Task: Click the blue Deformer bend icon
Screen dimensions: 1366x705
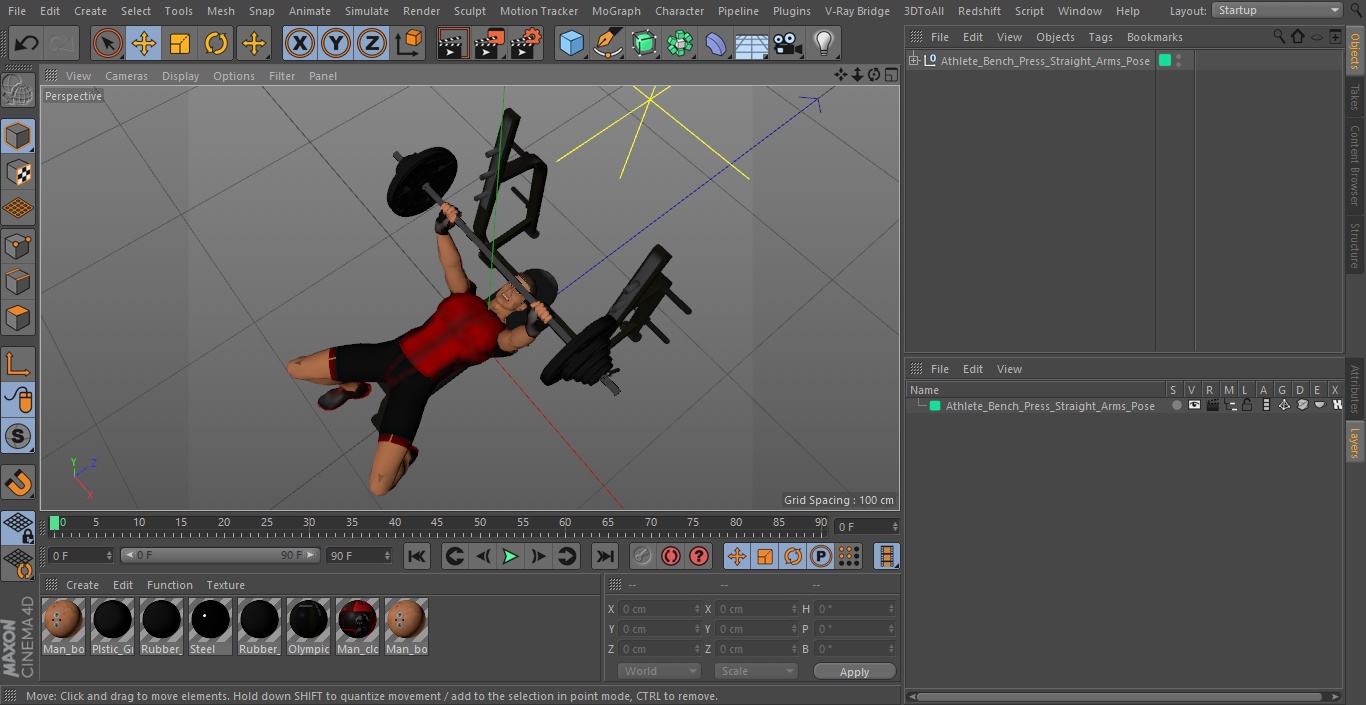Action: coord(716,44)
